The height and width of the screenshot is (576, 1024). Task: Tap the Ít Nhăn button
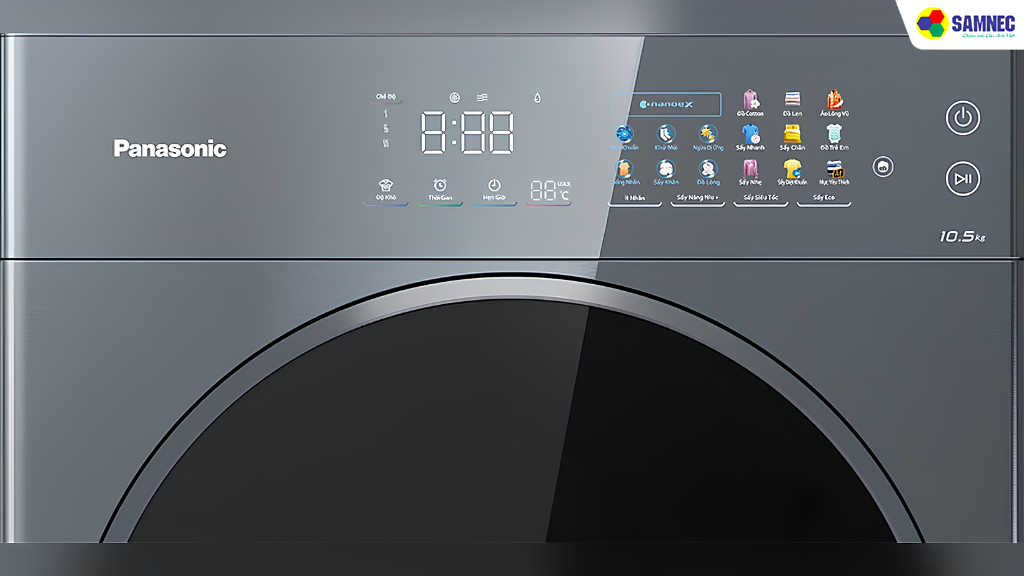pyautogui.click(x=635, y=200)
